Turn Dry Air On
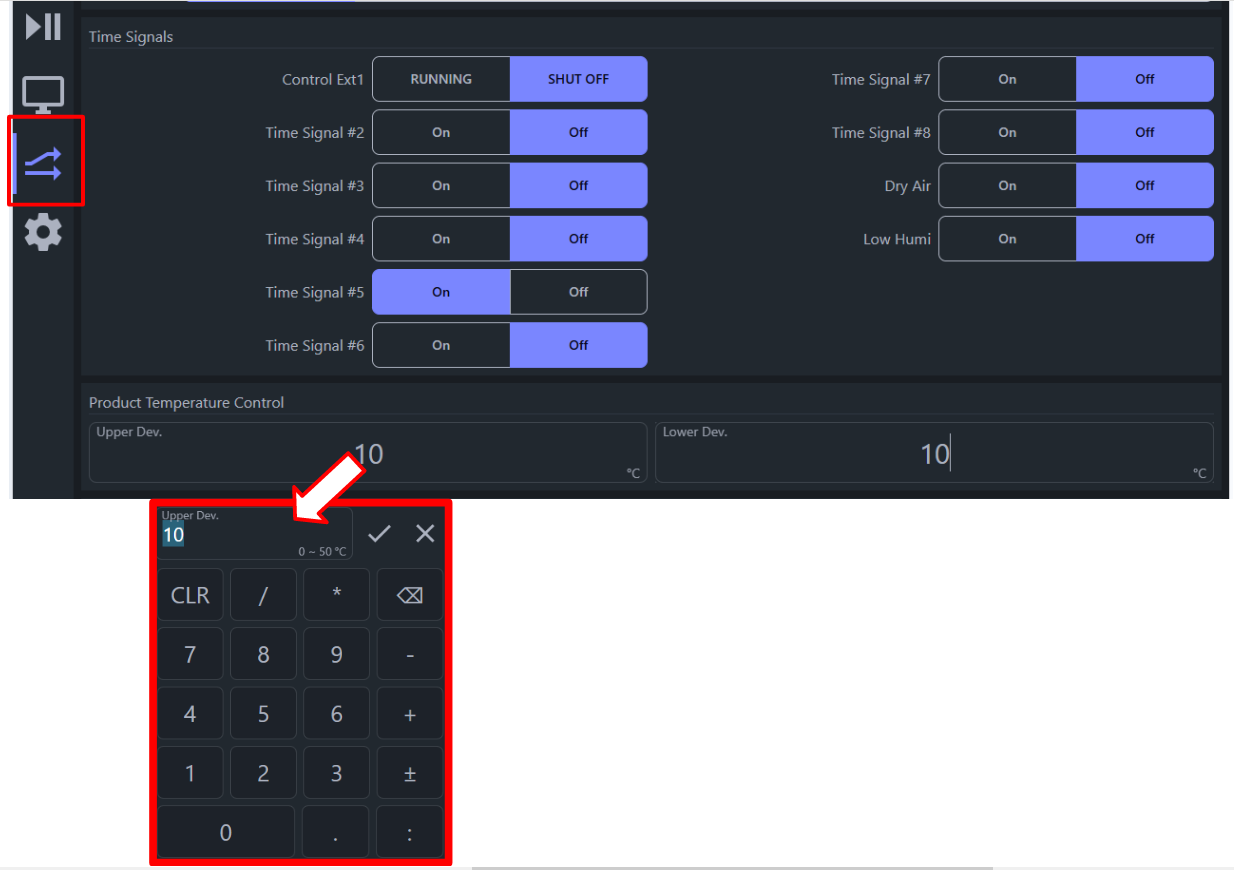 tap(1007, 185)
